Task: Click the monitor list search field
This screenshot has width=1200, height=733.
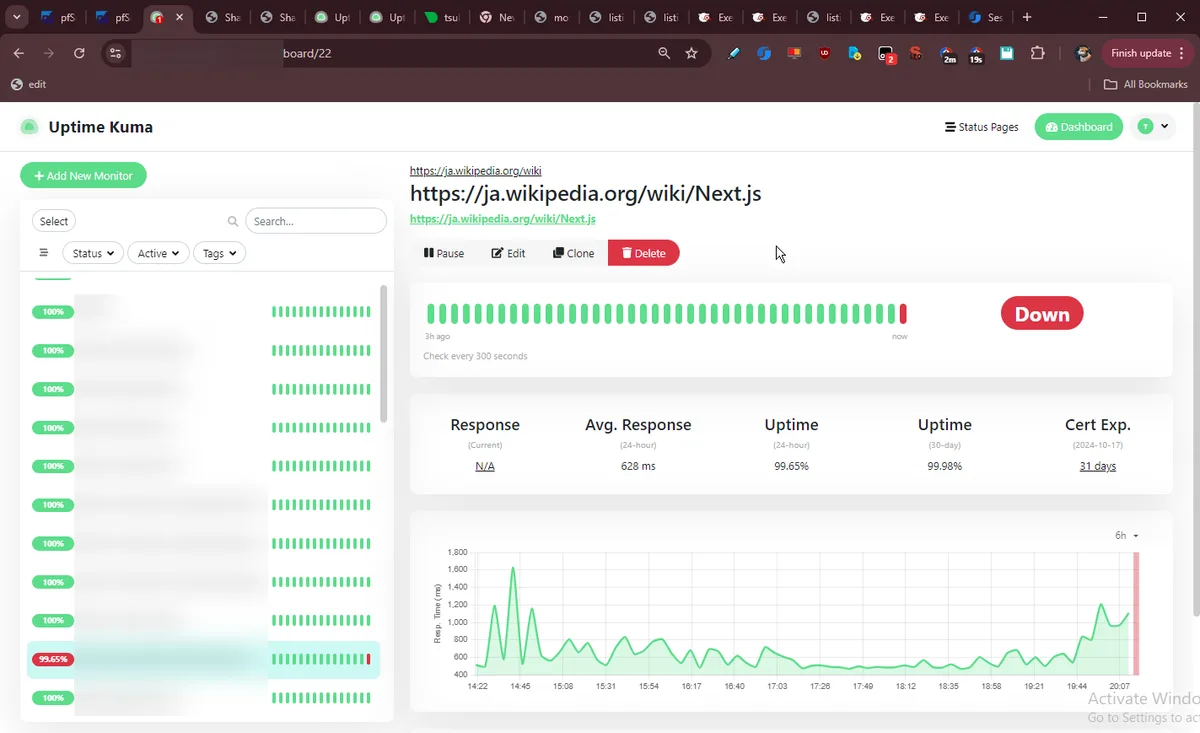Action: [315, 221]
